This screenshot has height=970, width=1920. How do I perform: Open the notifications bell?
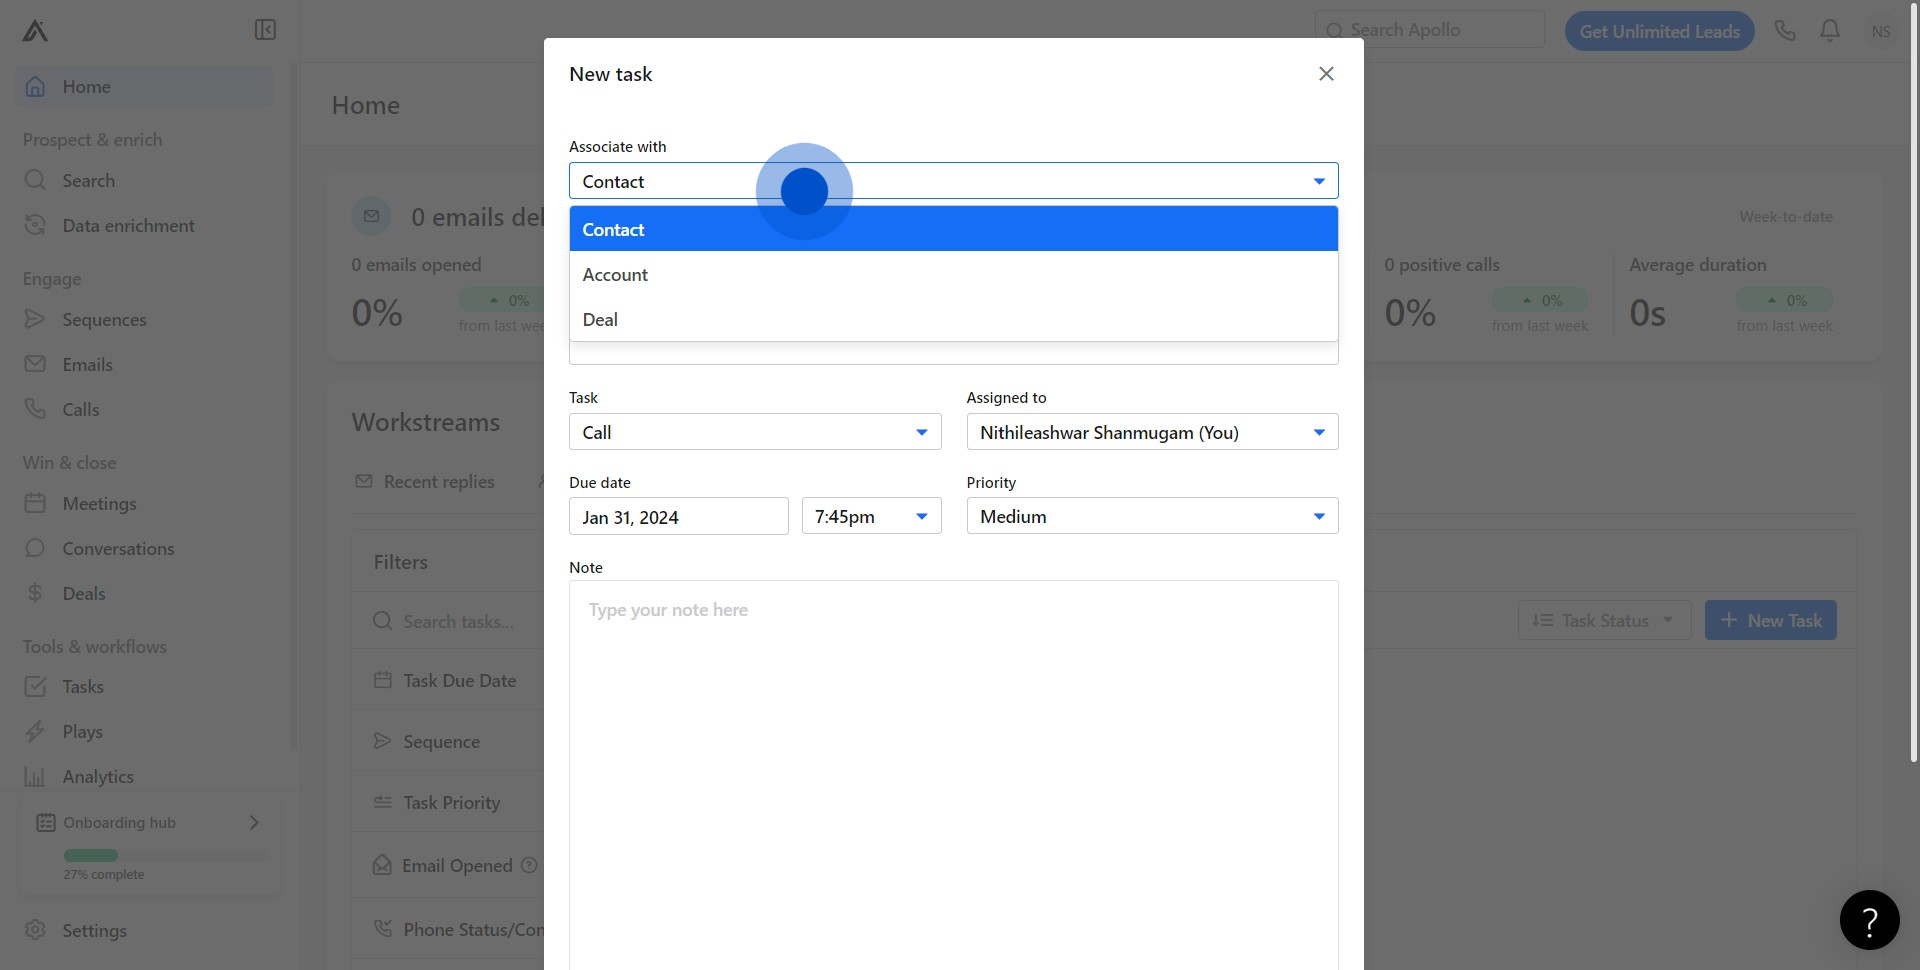click(1830, 31)
